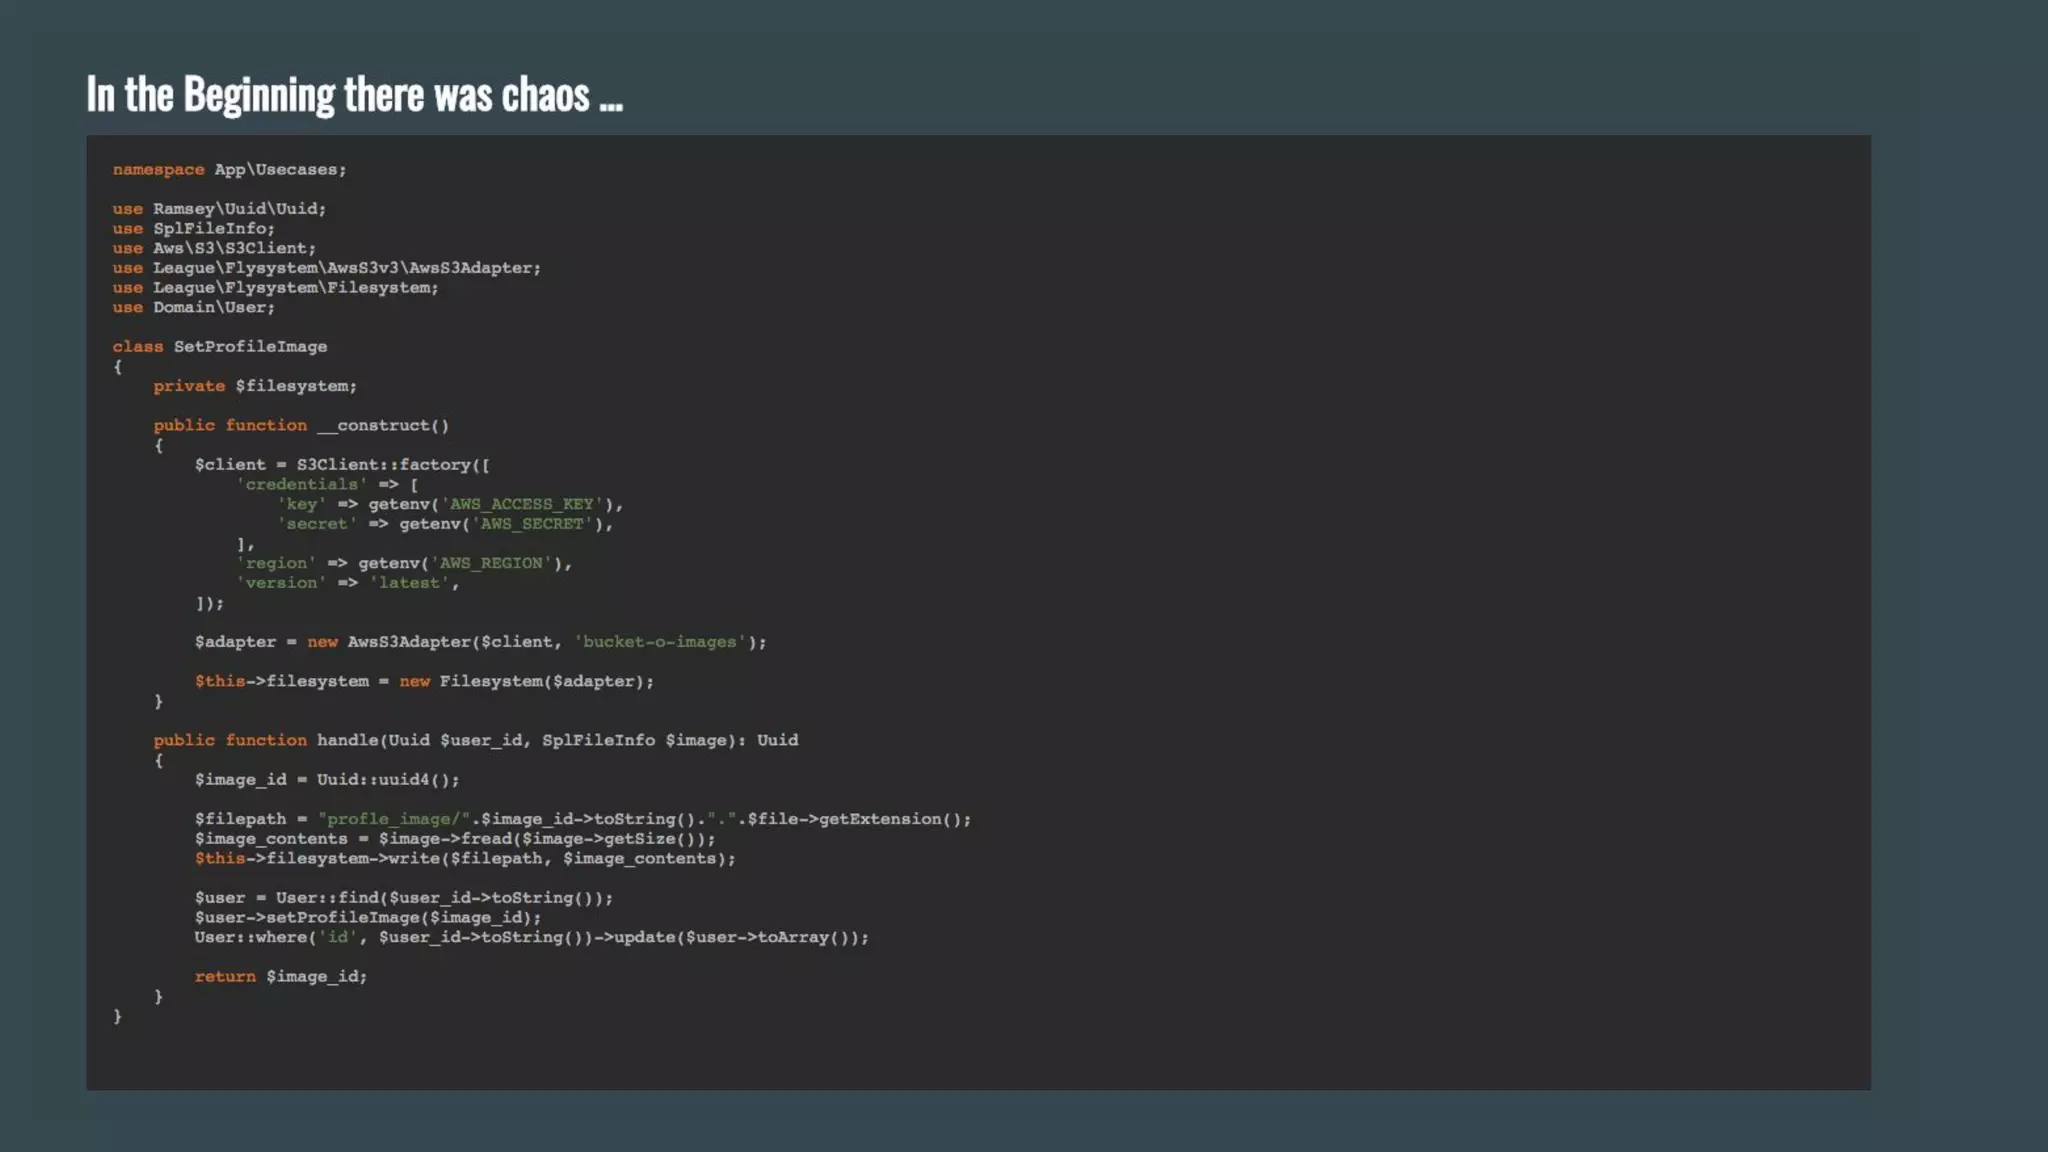Viewport: 2048px width, 1152px height.
Task: Click the namespace keyword on first code line
Action: pos(158,170)
